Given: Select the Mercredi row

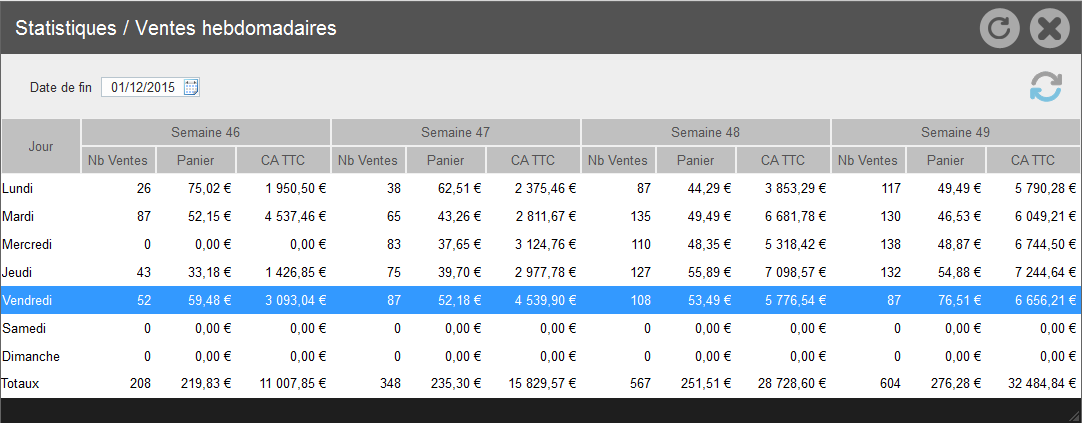Looking at the screenshot, I should [541, 244].
